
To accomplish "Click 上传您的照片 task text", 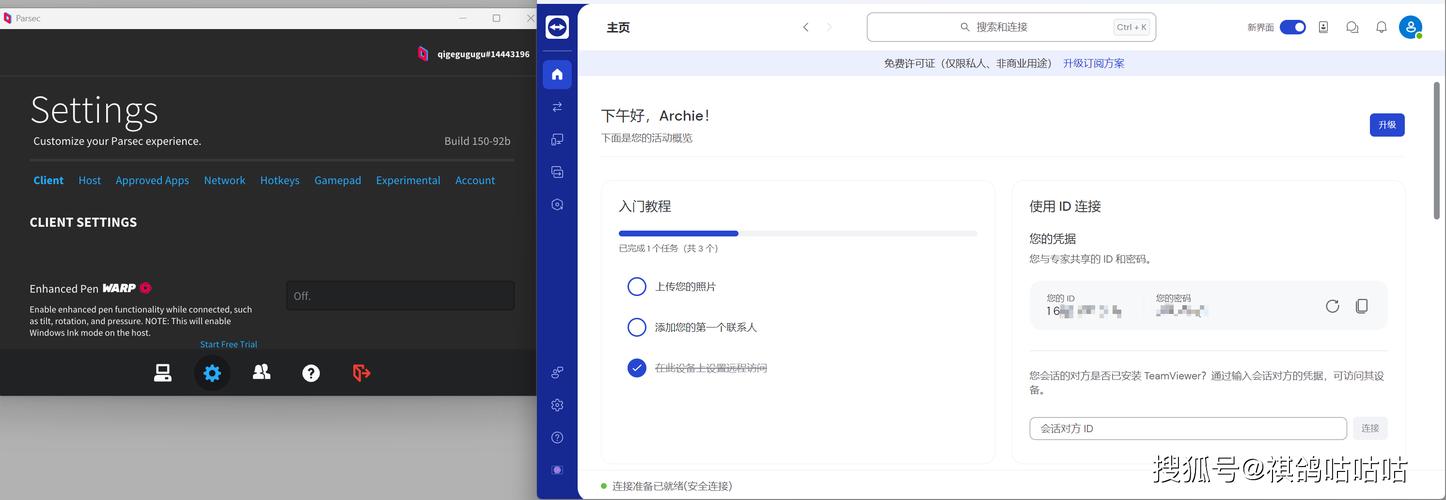I will (686, 287).
